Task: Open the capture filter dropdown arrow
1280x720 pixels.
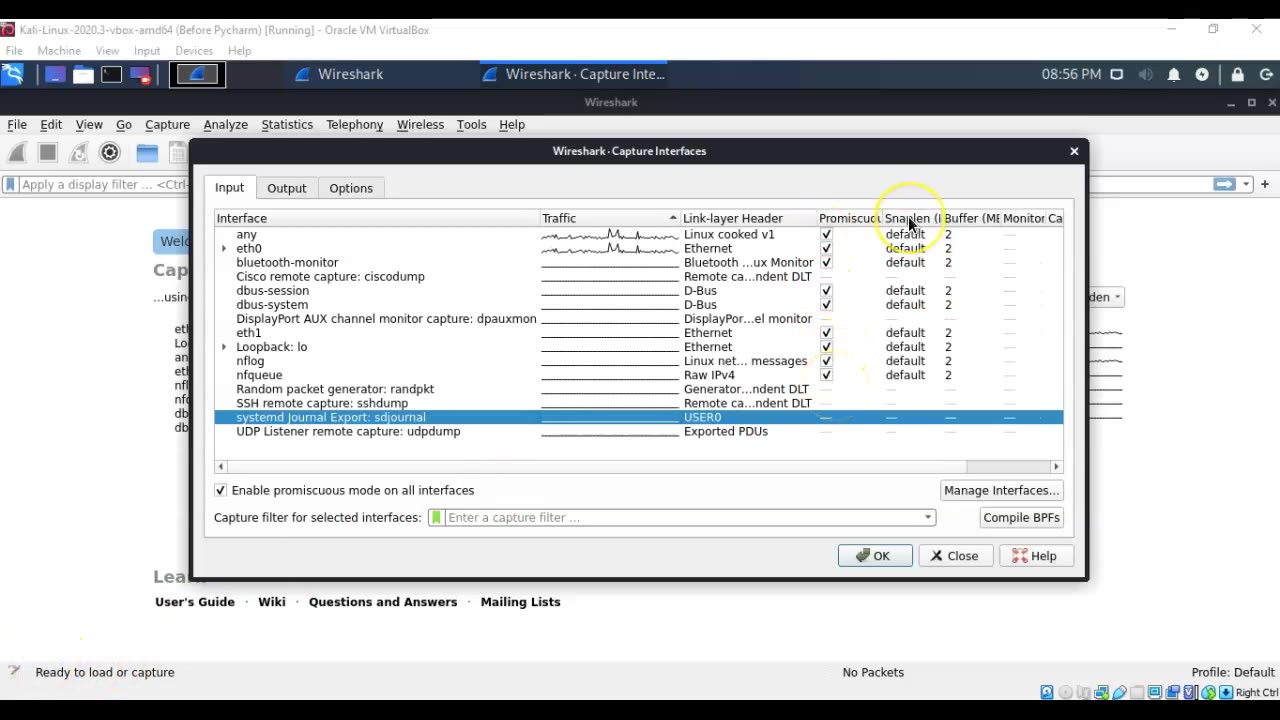Action: [928, 518]
